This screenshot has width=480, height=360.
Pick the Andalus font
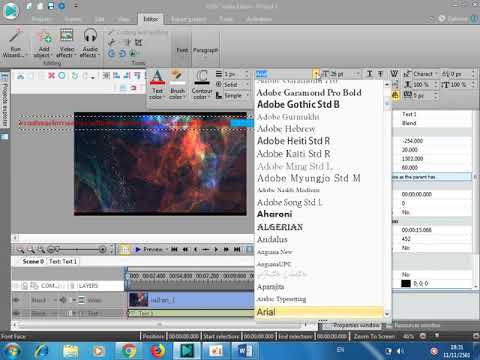click(x=272, y=239)
